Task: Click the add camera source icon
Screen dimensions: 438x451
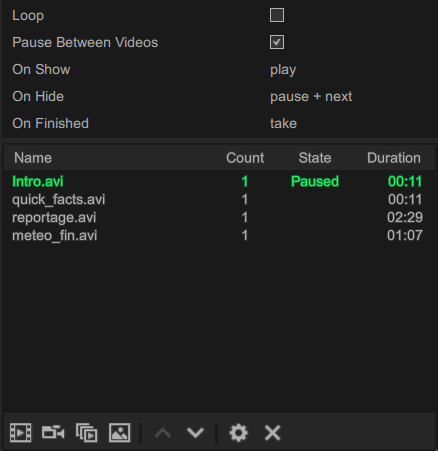Action: point(53,433)
